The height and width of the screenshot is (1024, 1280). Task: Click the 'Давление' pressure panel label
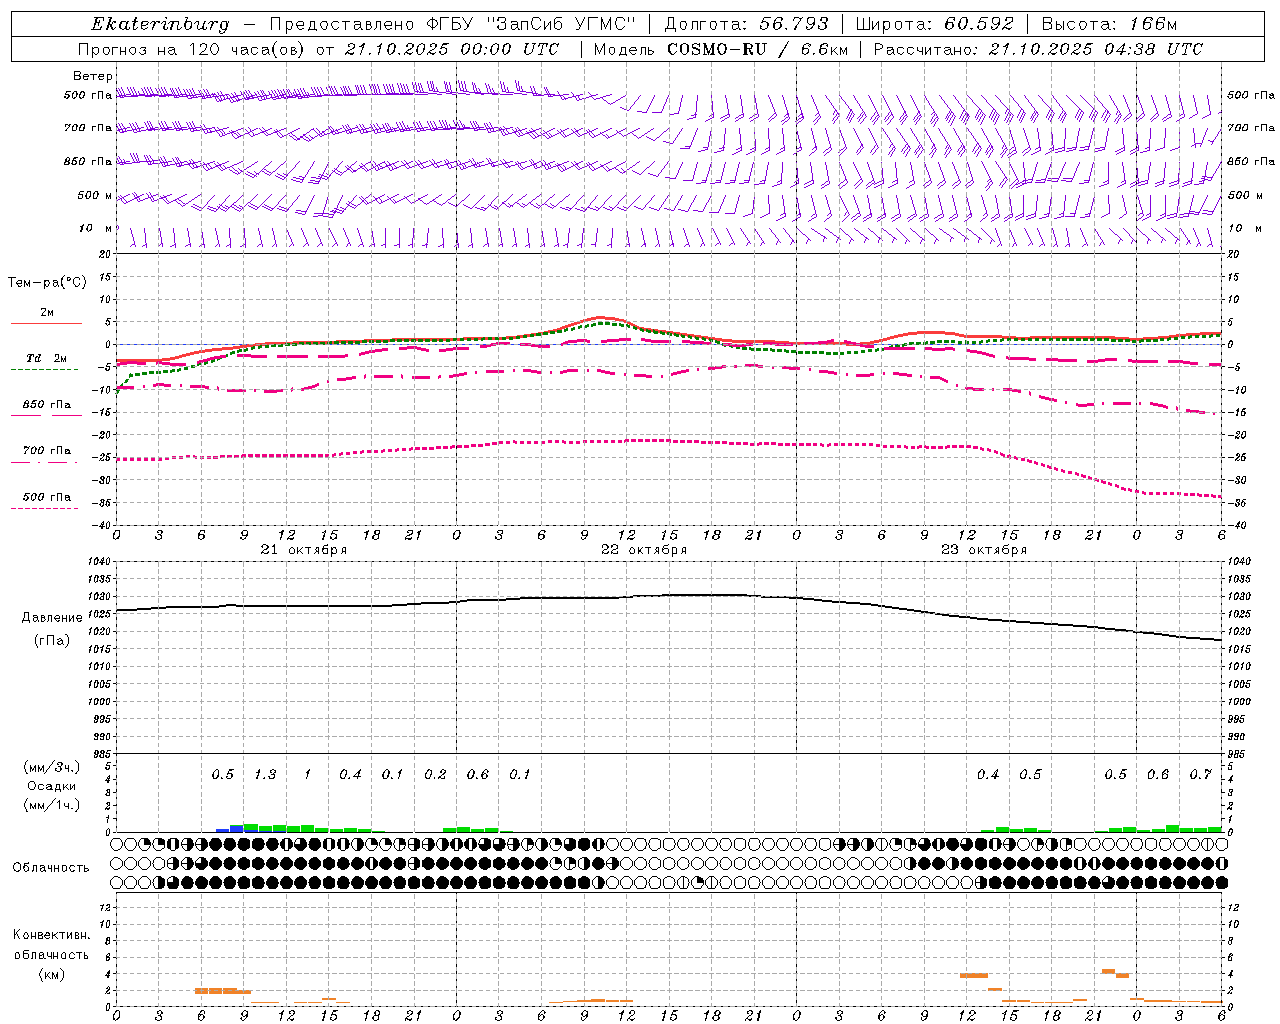pos(52,618)
